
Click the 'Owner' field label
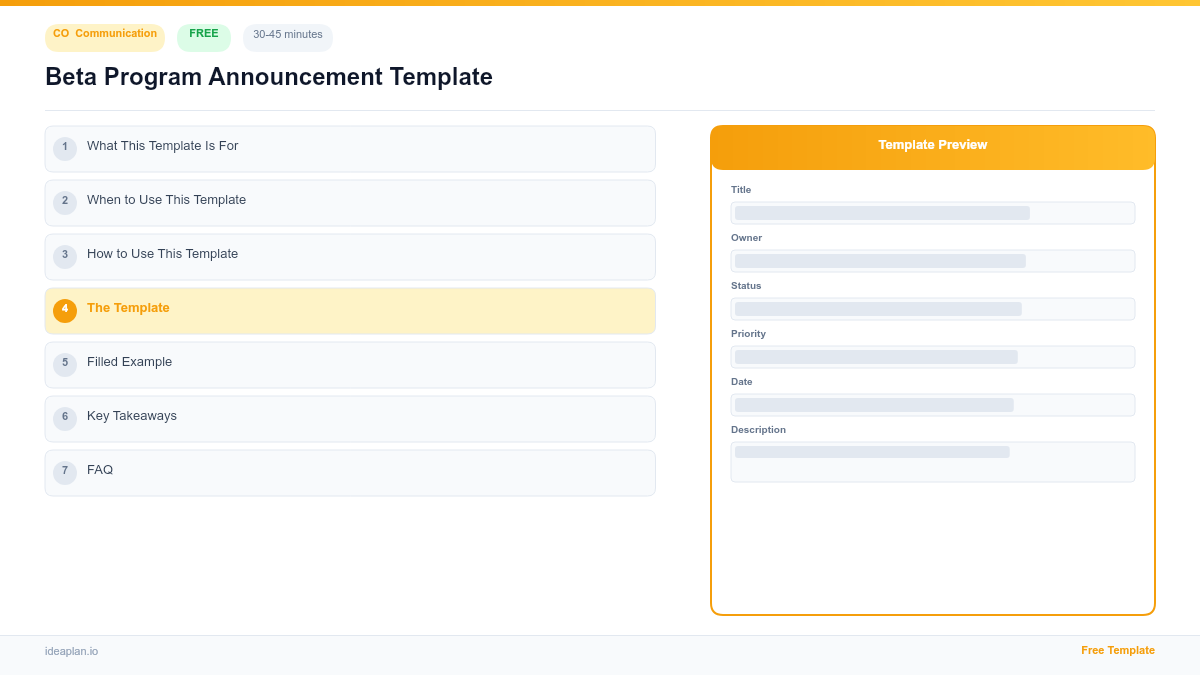click(x=746, y=238)
